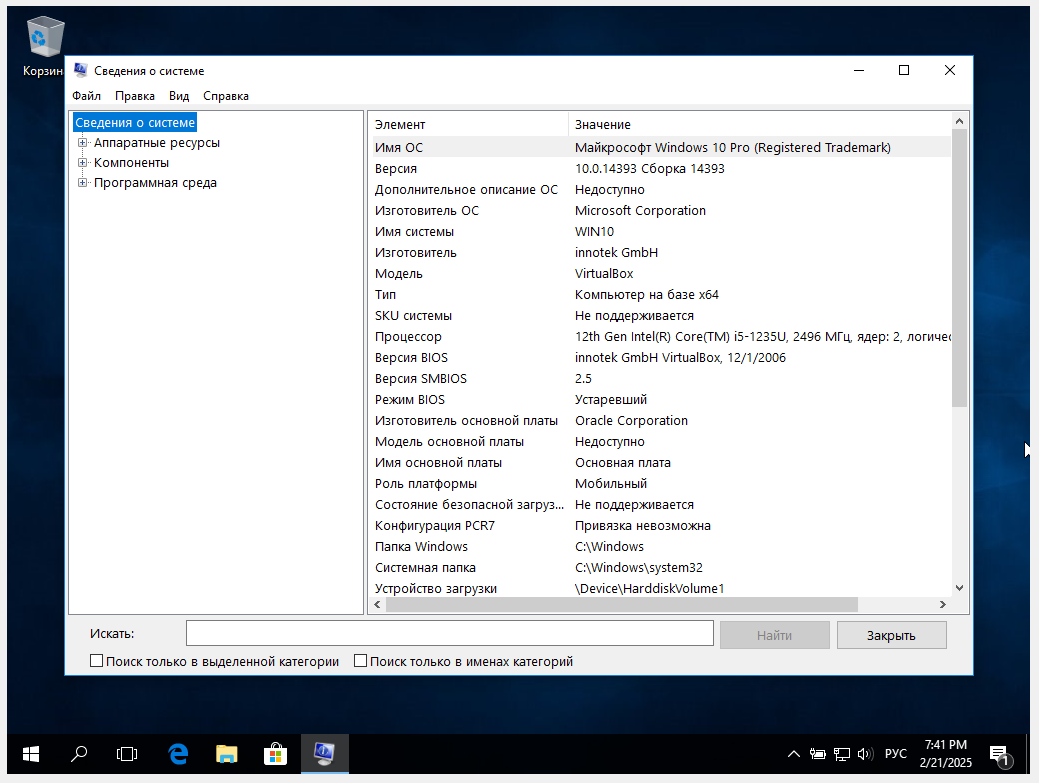The image size is (1039, 783).
Task: Click the Oracle Corporation value
Action: click(631, 421)
